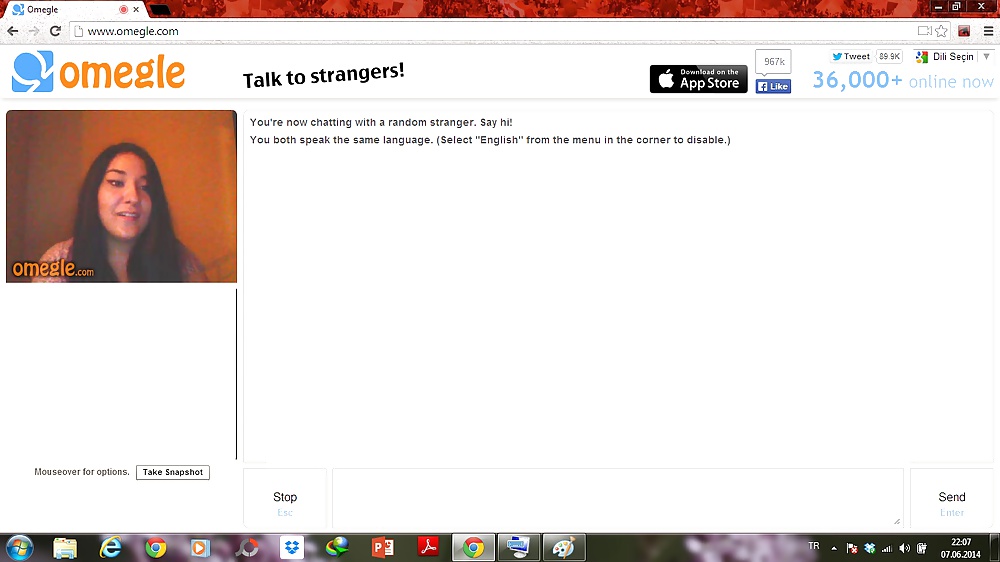1000x562 pixels.
Task: Click the TR language indicator in the tray
Action: click(x=814, y=546)
